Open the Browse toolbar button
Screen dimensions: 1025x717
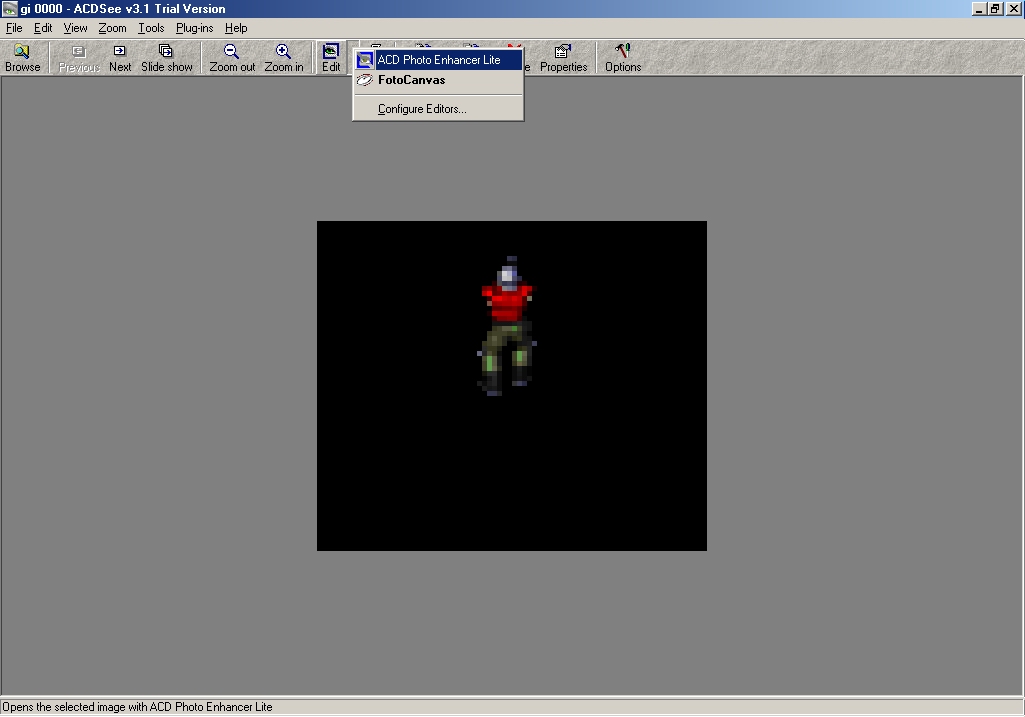point(23,58)
